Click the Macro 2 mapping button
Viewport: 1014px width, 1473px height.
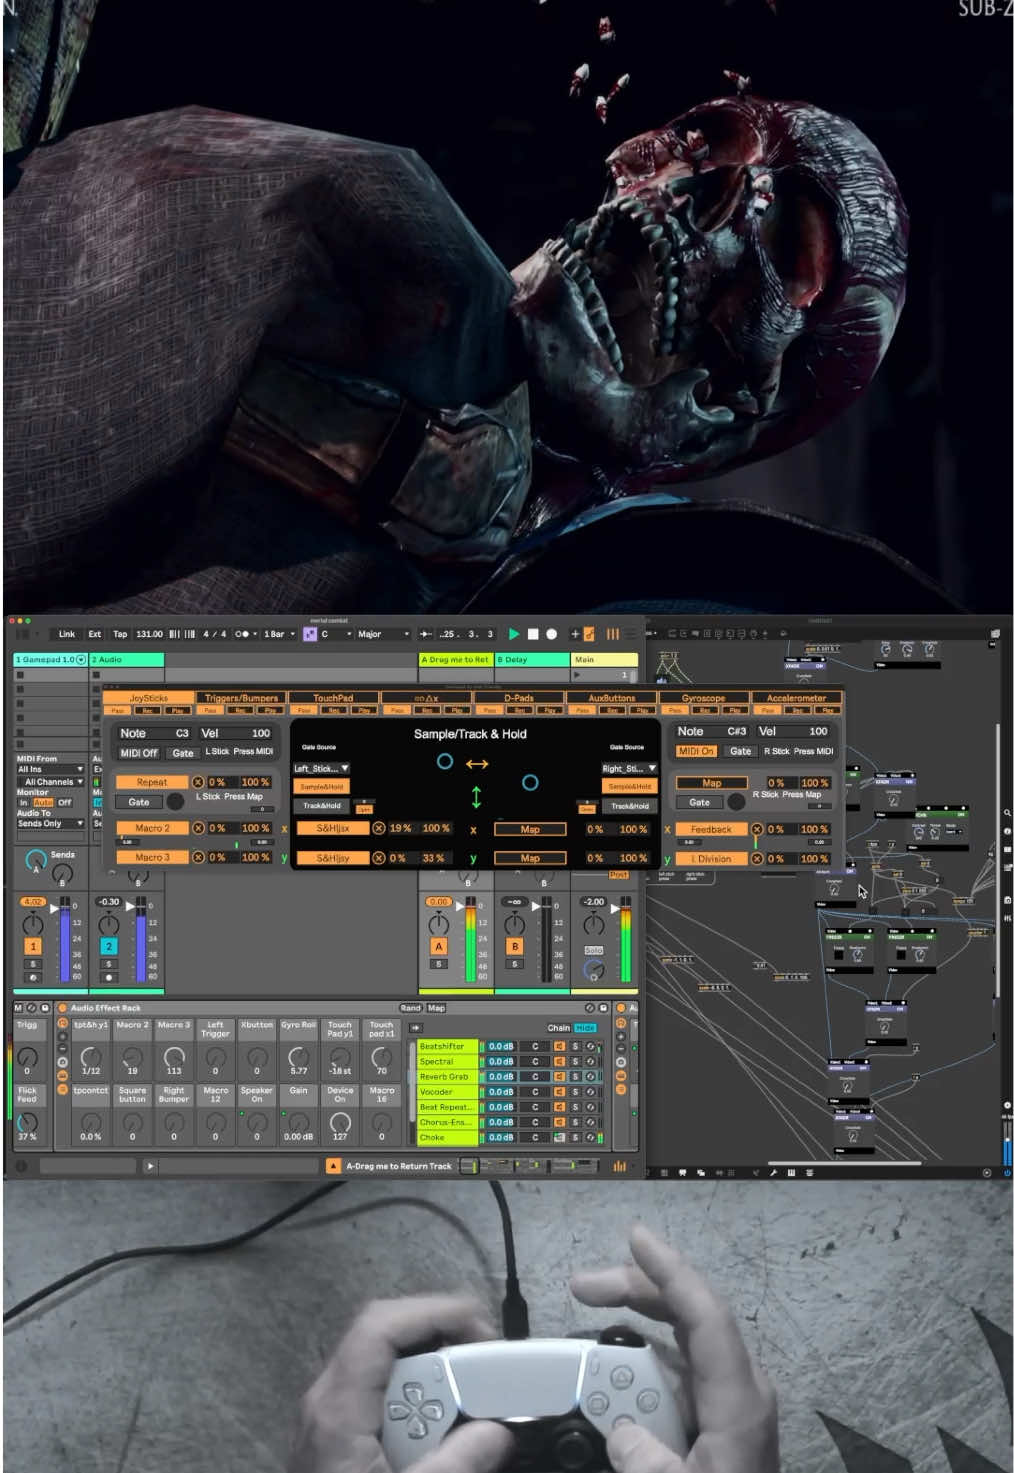pos(152,828)
